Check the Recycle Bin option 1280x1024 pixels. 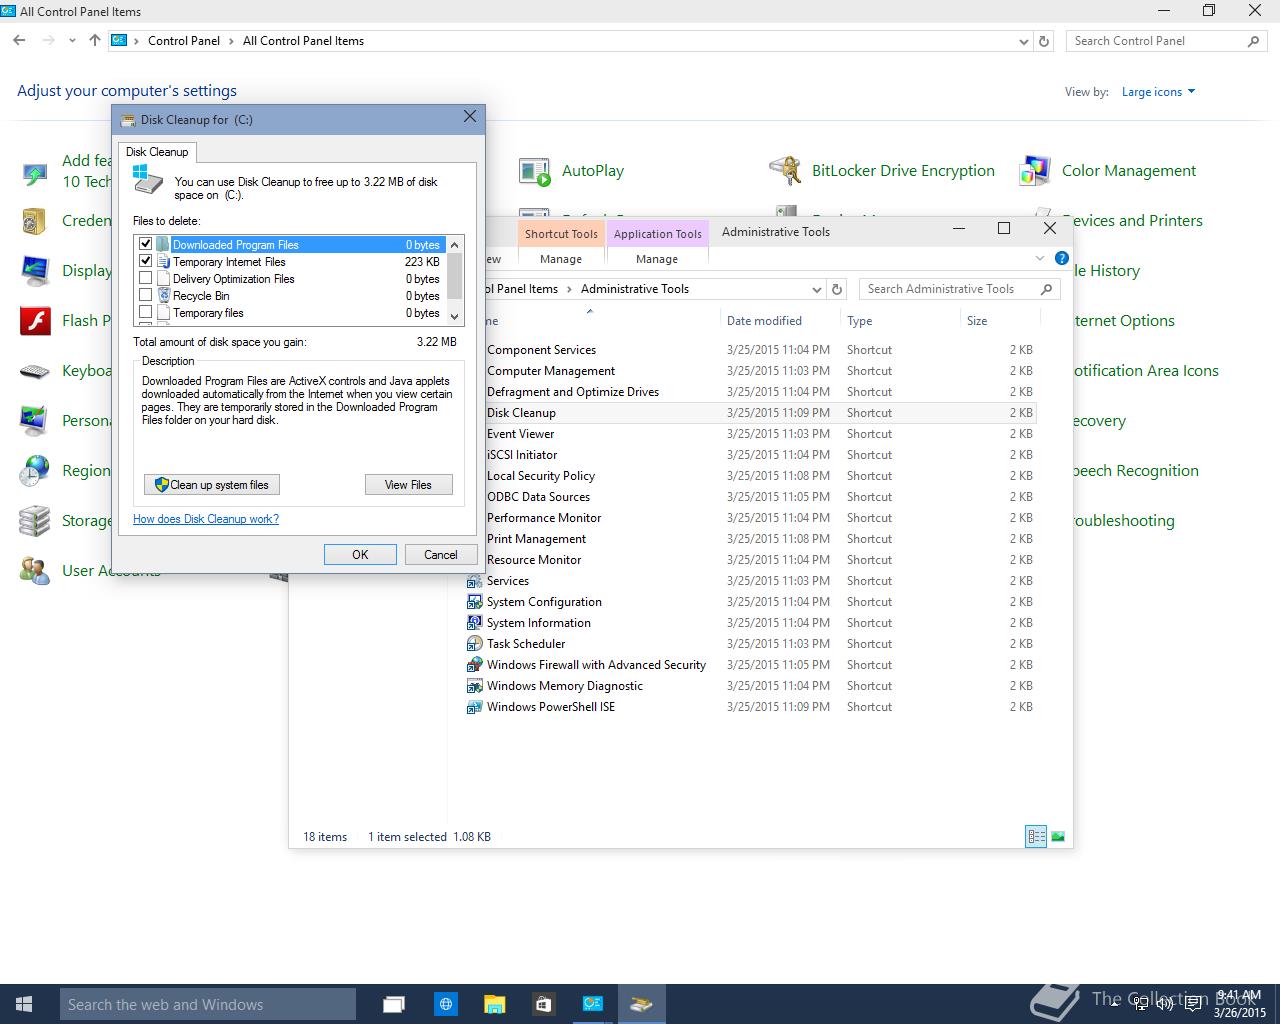pyautogui.click(x=146, y=295)
